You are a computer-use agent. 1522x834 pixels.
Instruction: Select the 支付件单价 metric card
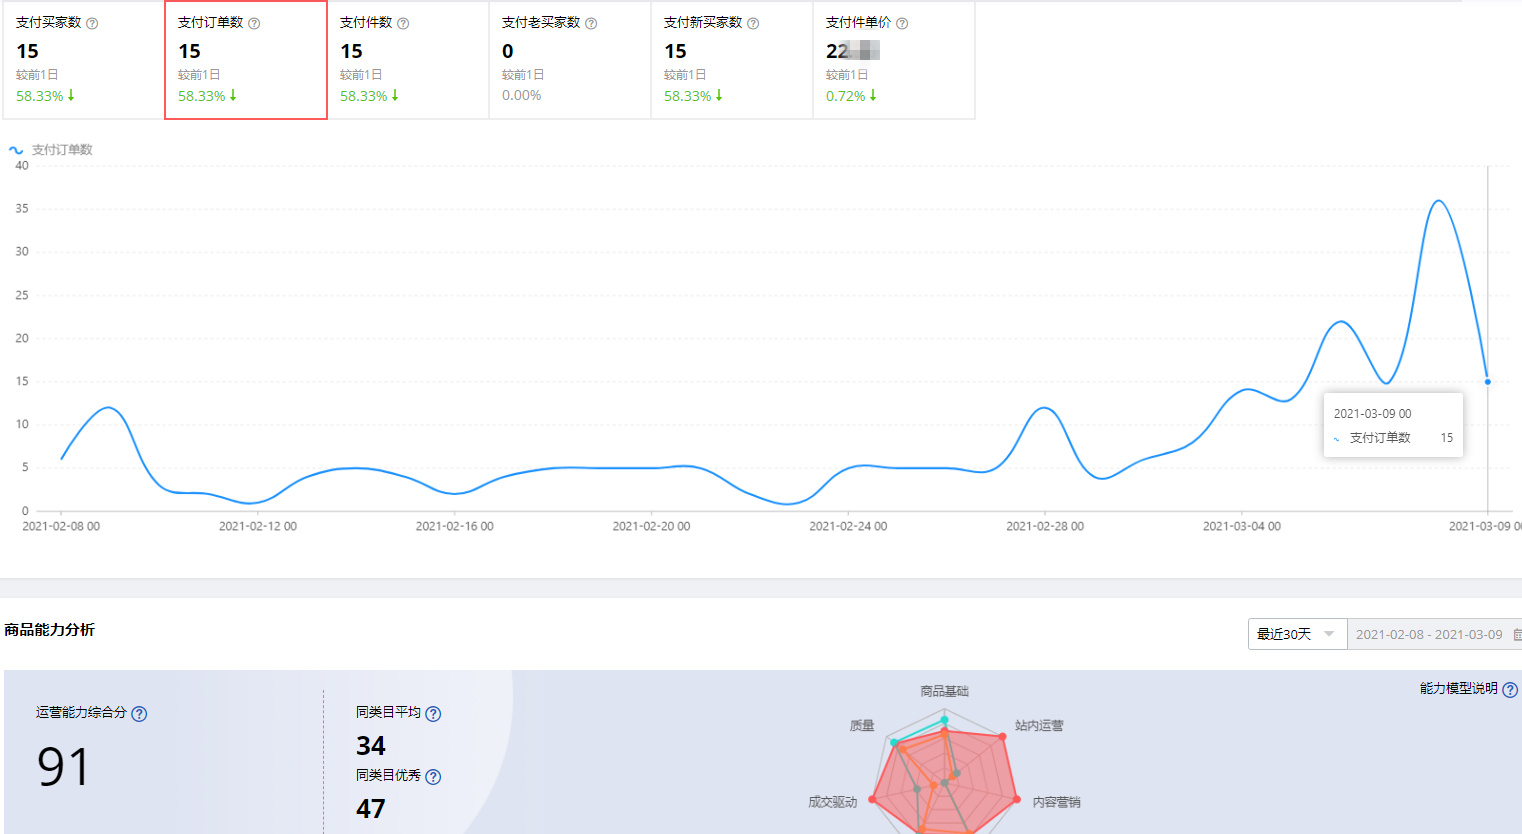(894, 60)
